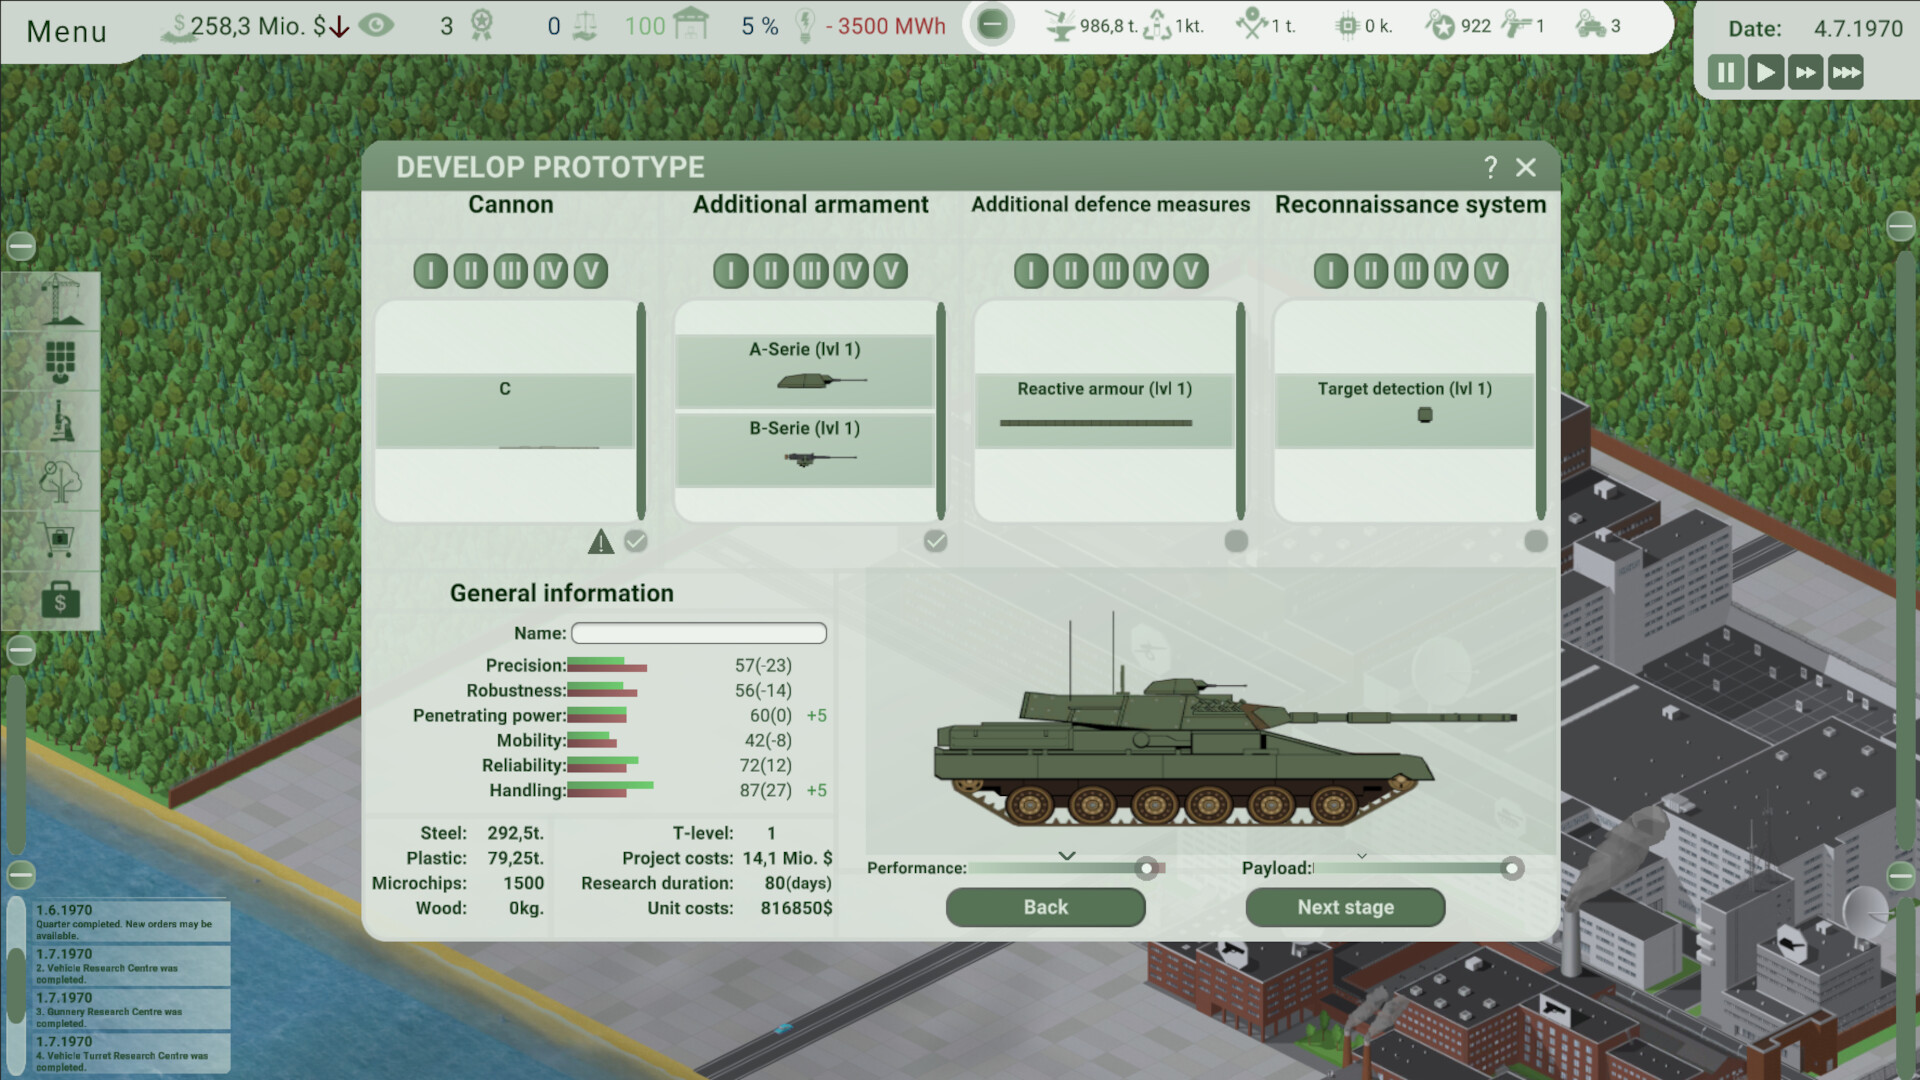Screen dimensions: 1920x1080
Task: Click the prototype Name input field
Action: (698, 633)
